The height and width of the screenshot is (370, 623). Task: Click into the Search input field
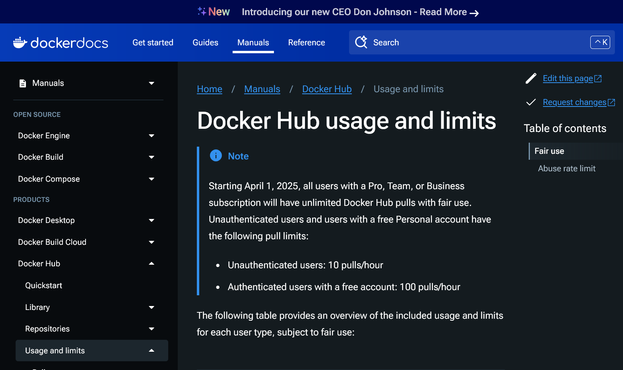(x=482, y=42)
